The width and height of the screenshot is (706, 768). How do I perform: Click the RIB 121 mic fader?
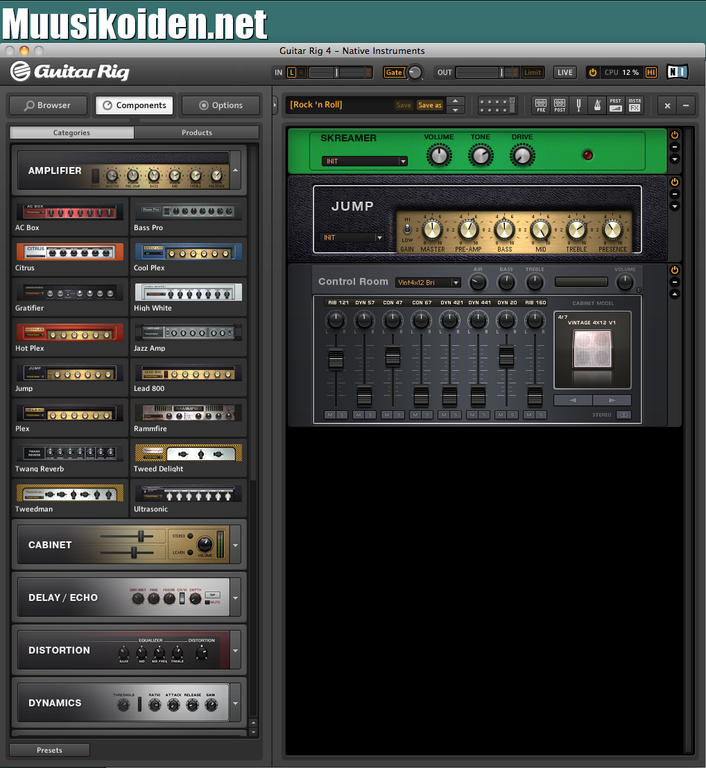[x=336, y=360]
